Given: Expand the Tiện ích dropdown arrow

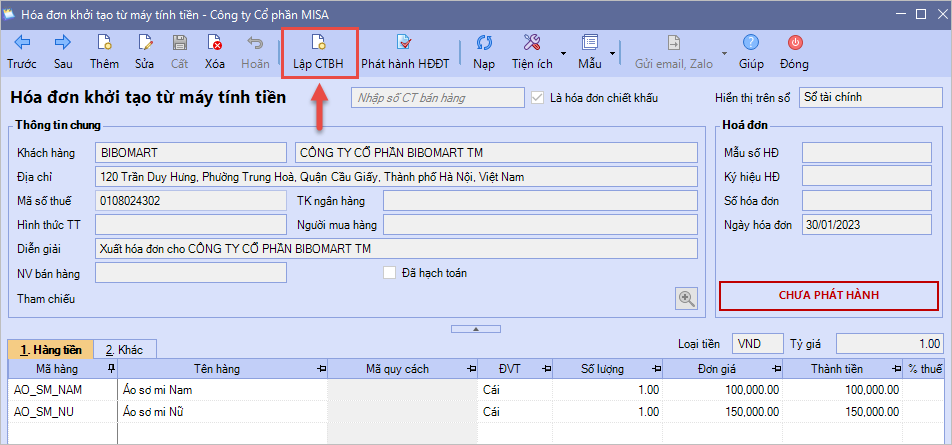Looking at the screenshot, I should pos(563,52).
